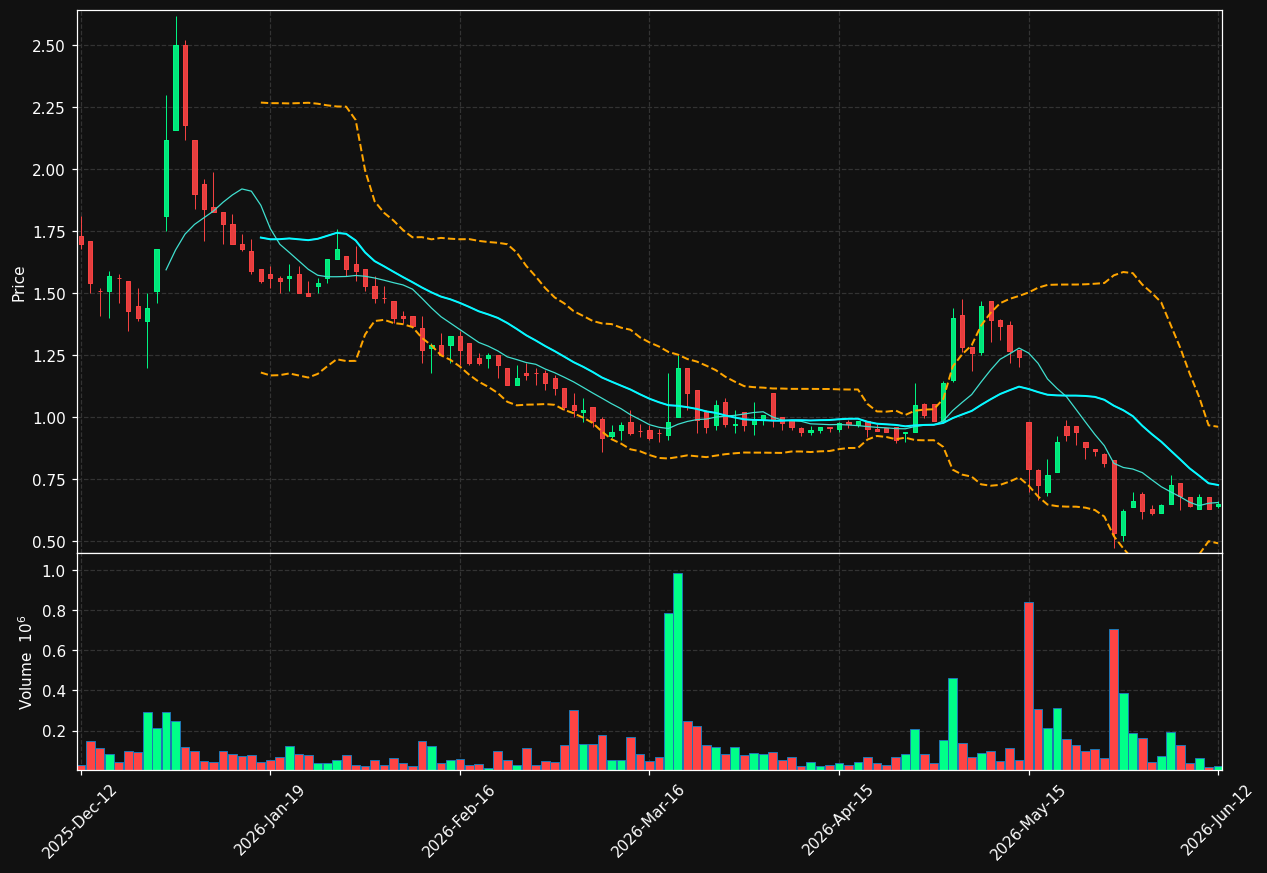Select the 2026-Mar-16 date label
Image resolution: width=1267 pixels, height=873 pixels.
647,820
